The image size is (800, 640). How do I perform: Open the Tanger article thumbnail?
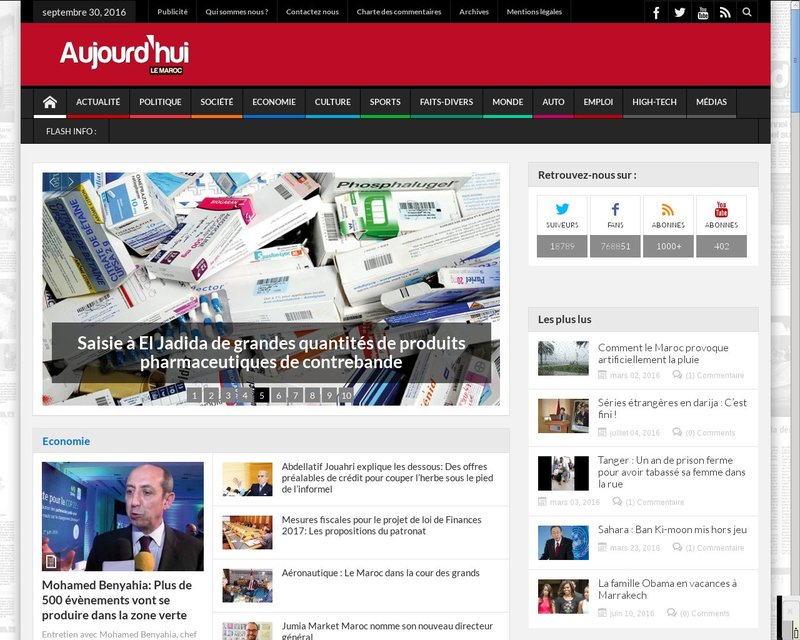coord(563,474)
